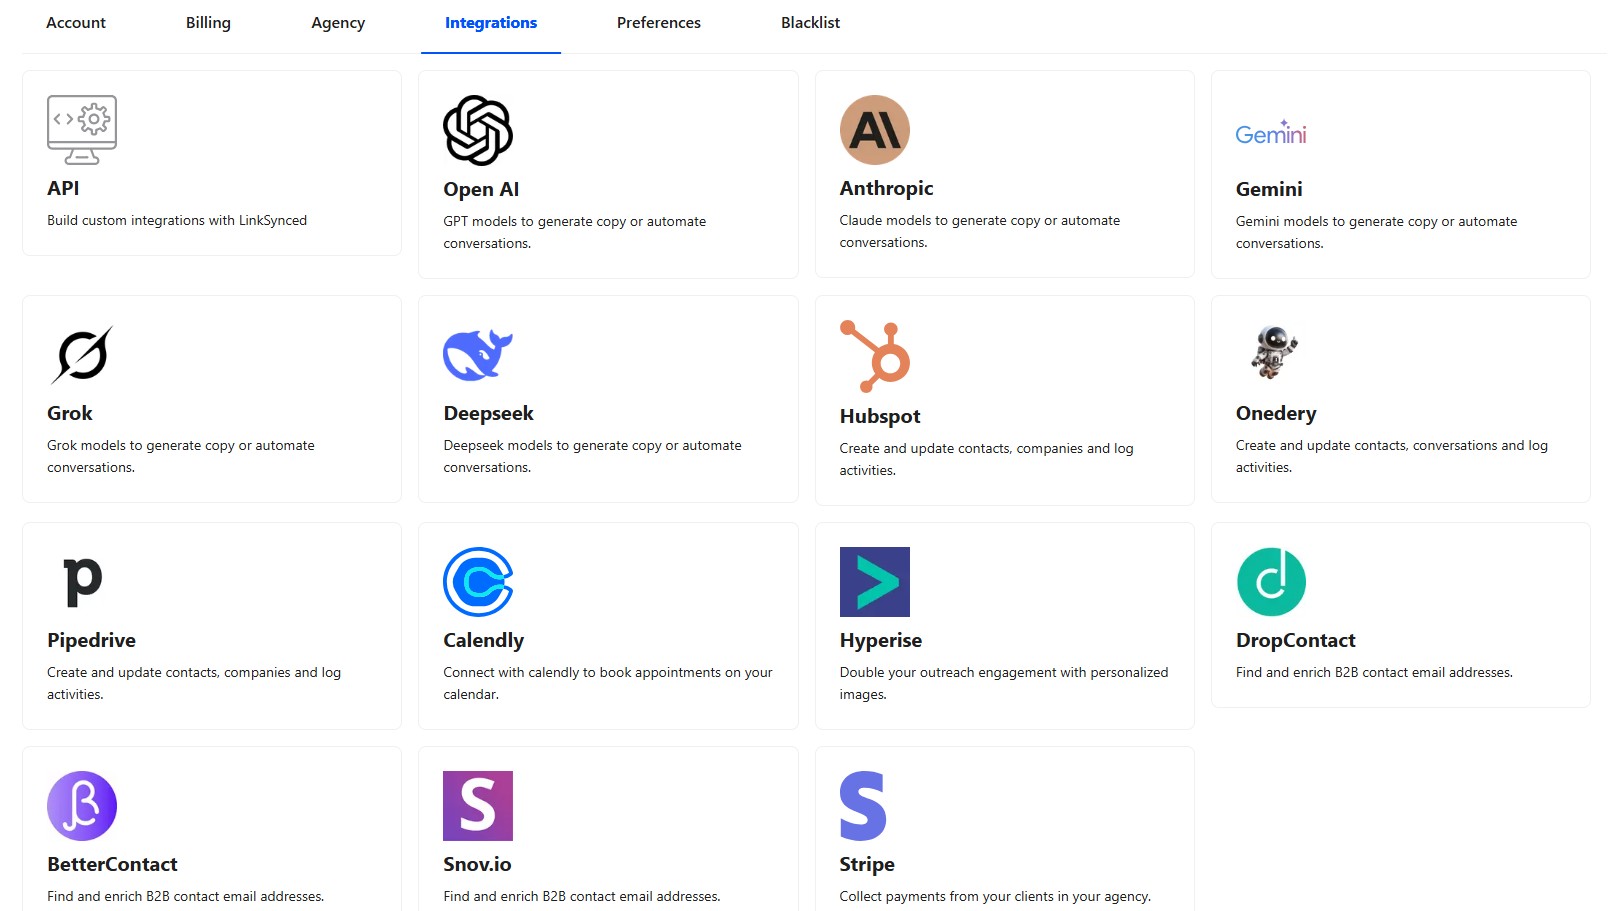The image size is (1620, 911).
Task: Click the OpenAI knot logo
Action: coord(478,130)
